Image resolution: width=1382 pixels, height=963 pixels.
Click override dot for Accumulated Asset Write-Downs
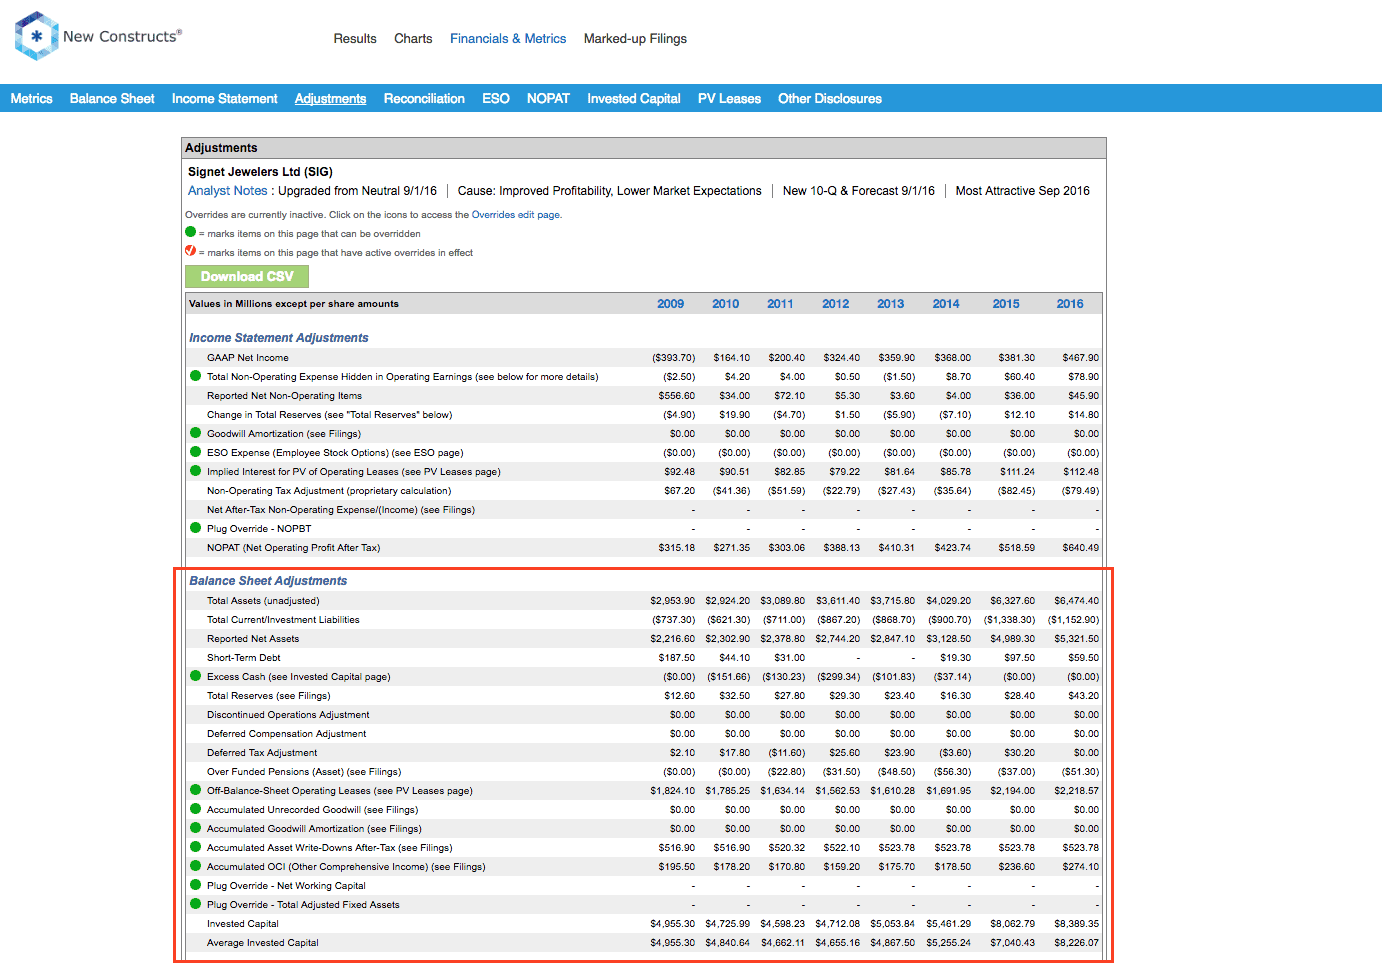point(195,847)
